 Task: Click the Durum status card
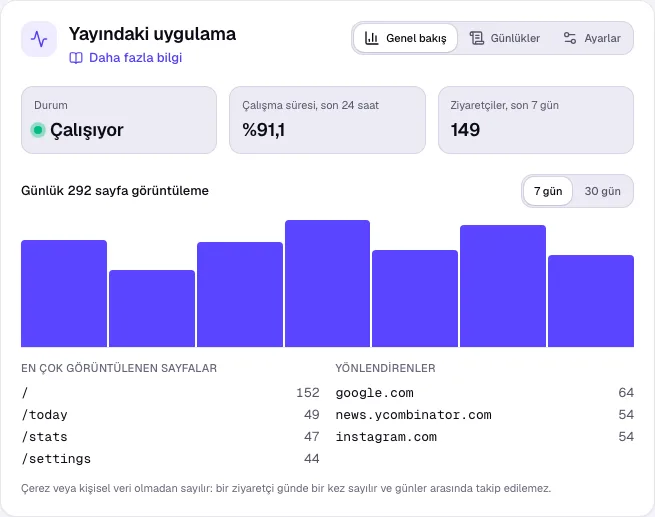(119, 120)
